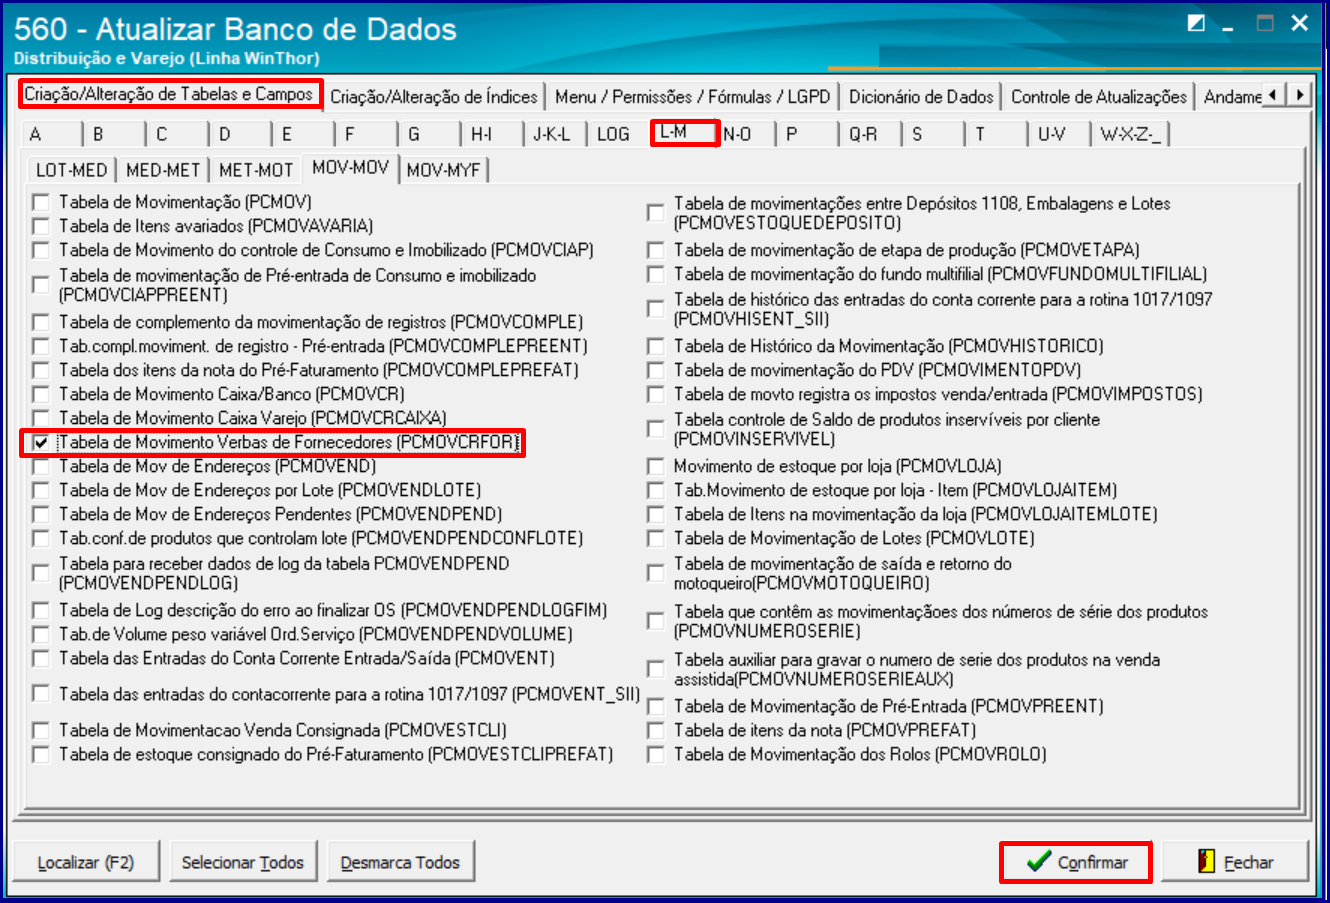Switch to Criação/Alteração de Índices tab
The height and width of the screenshot is (903, 1330).
[x=434, y=97]
